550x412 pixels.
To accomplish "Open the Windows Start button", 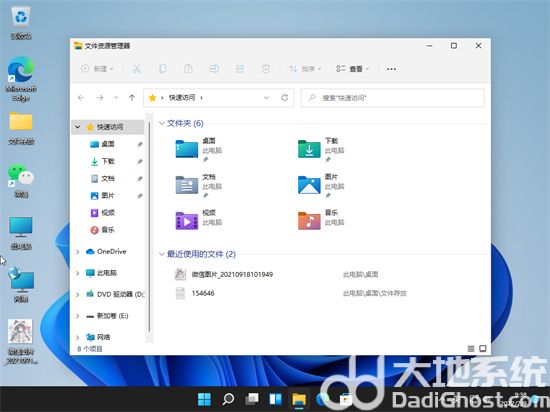I will pyautogui.click(x=204, y=399).
